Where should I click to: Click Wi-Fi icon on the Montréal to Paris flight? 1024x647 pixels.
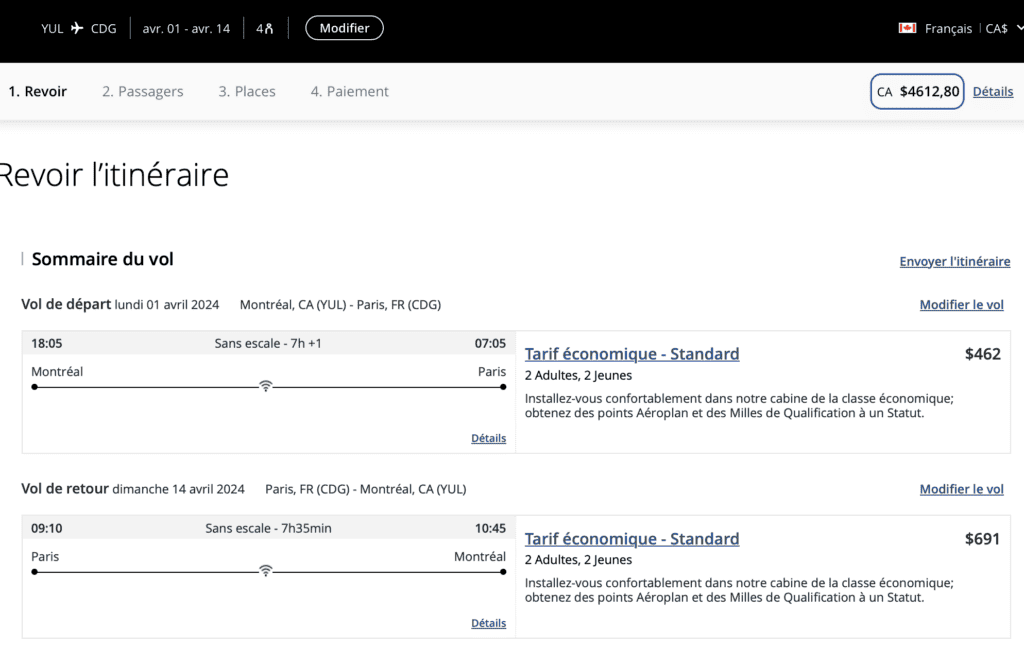click(265, 386)
